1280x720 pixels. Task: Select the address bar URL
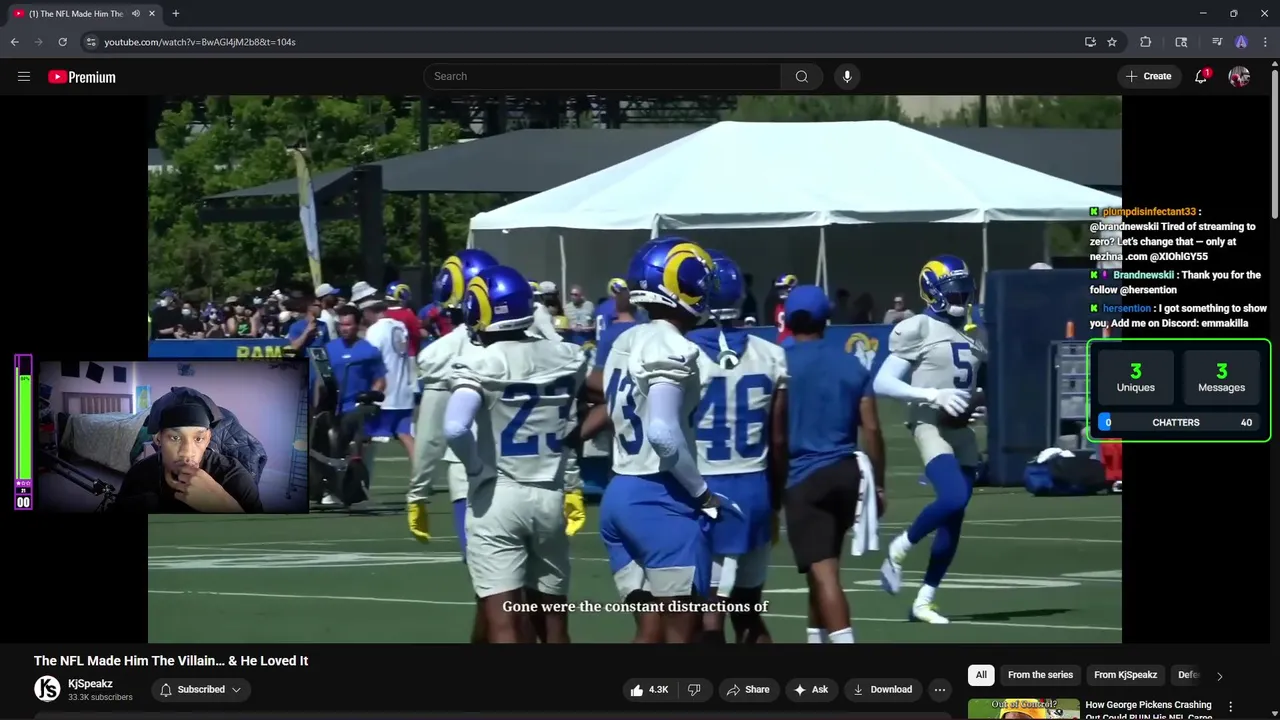click(200, 42)
